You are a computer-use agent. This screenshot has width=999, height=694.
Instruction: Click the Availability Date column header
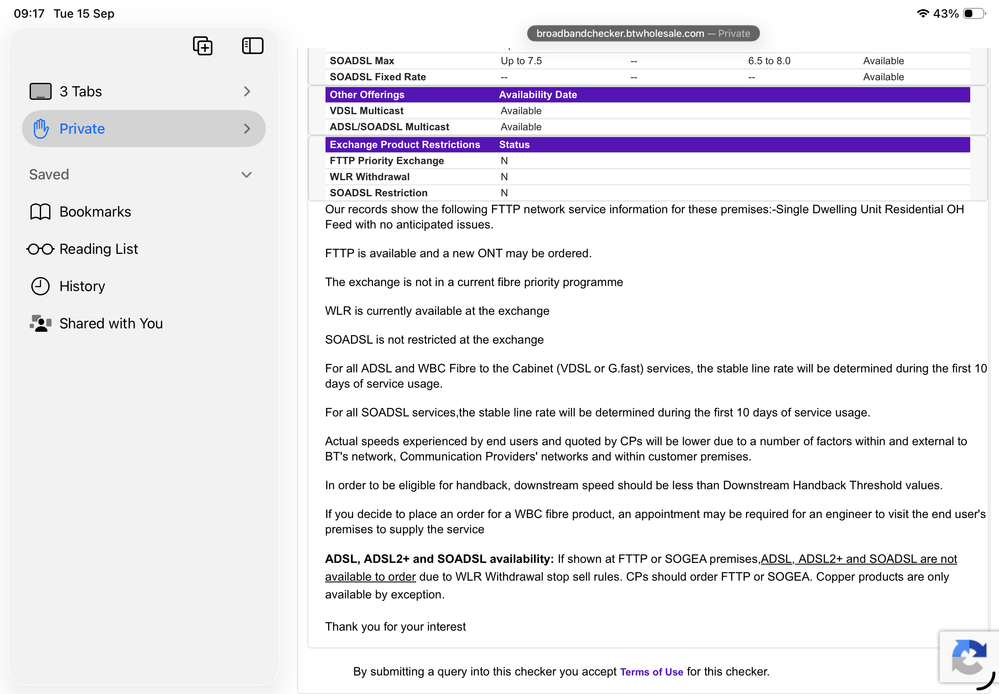click(538, 94)
